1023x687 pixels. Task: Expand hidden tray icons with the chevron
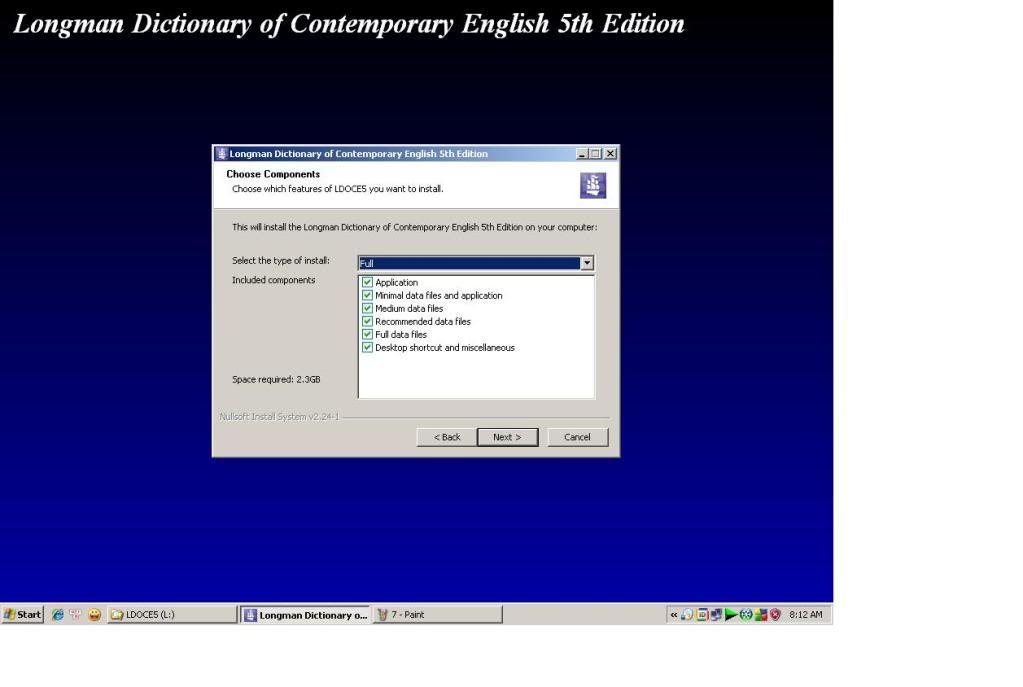[674, 615]
